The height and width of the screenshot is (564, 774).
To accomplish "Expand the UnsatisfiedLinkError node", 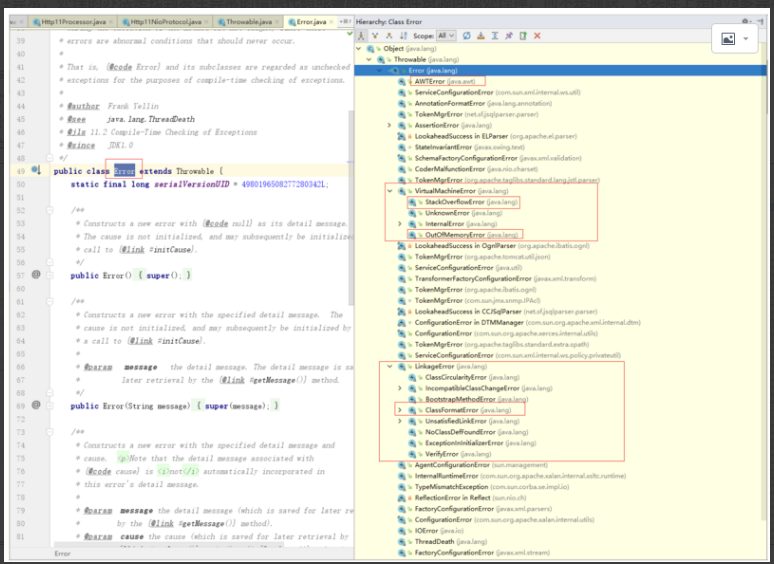I will [x=400, y=421].
